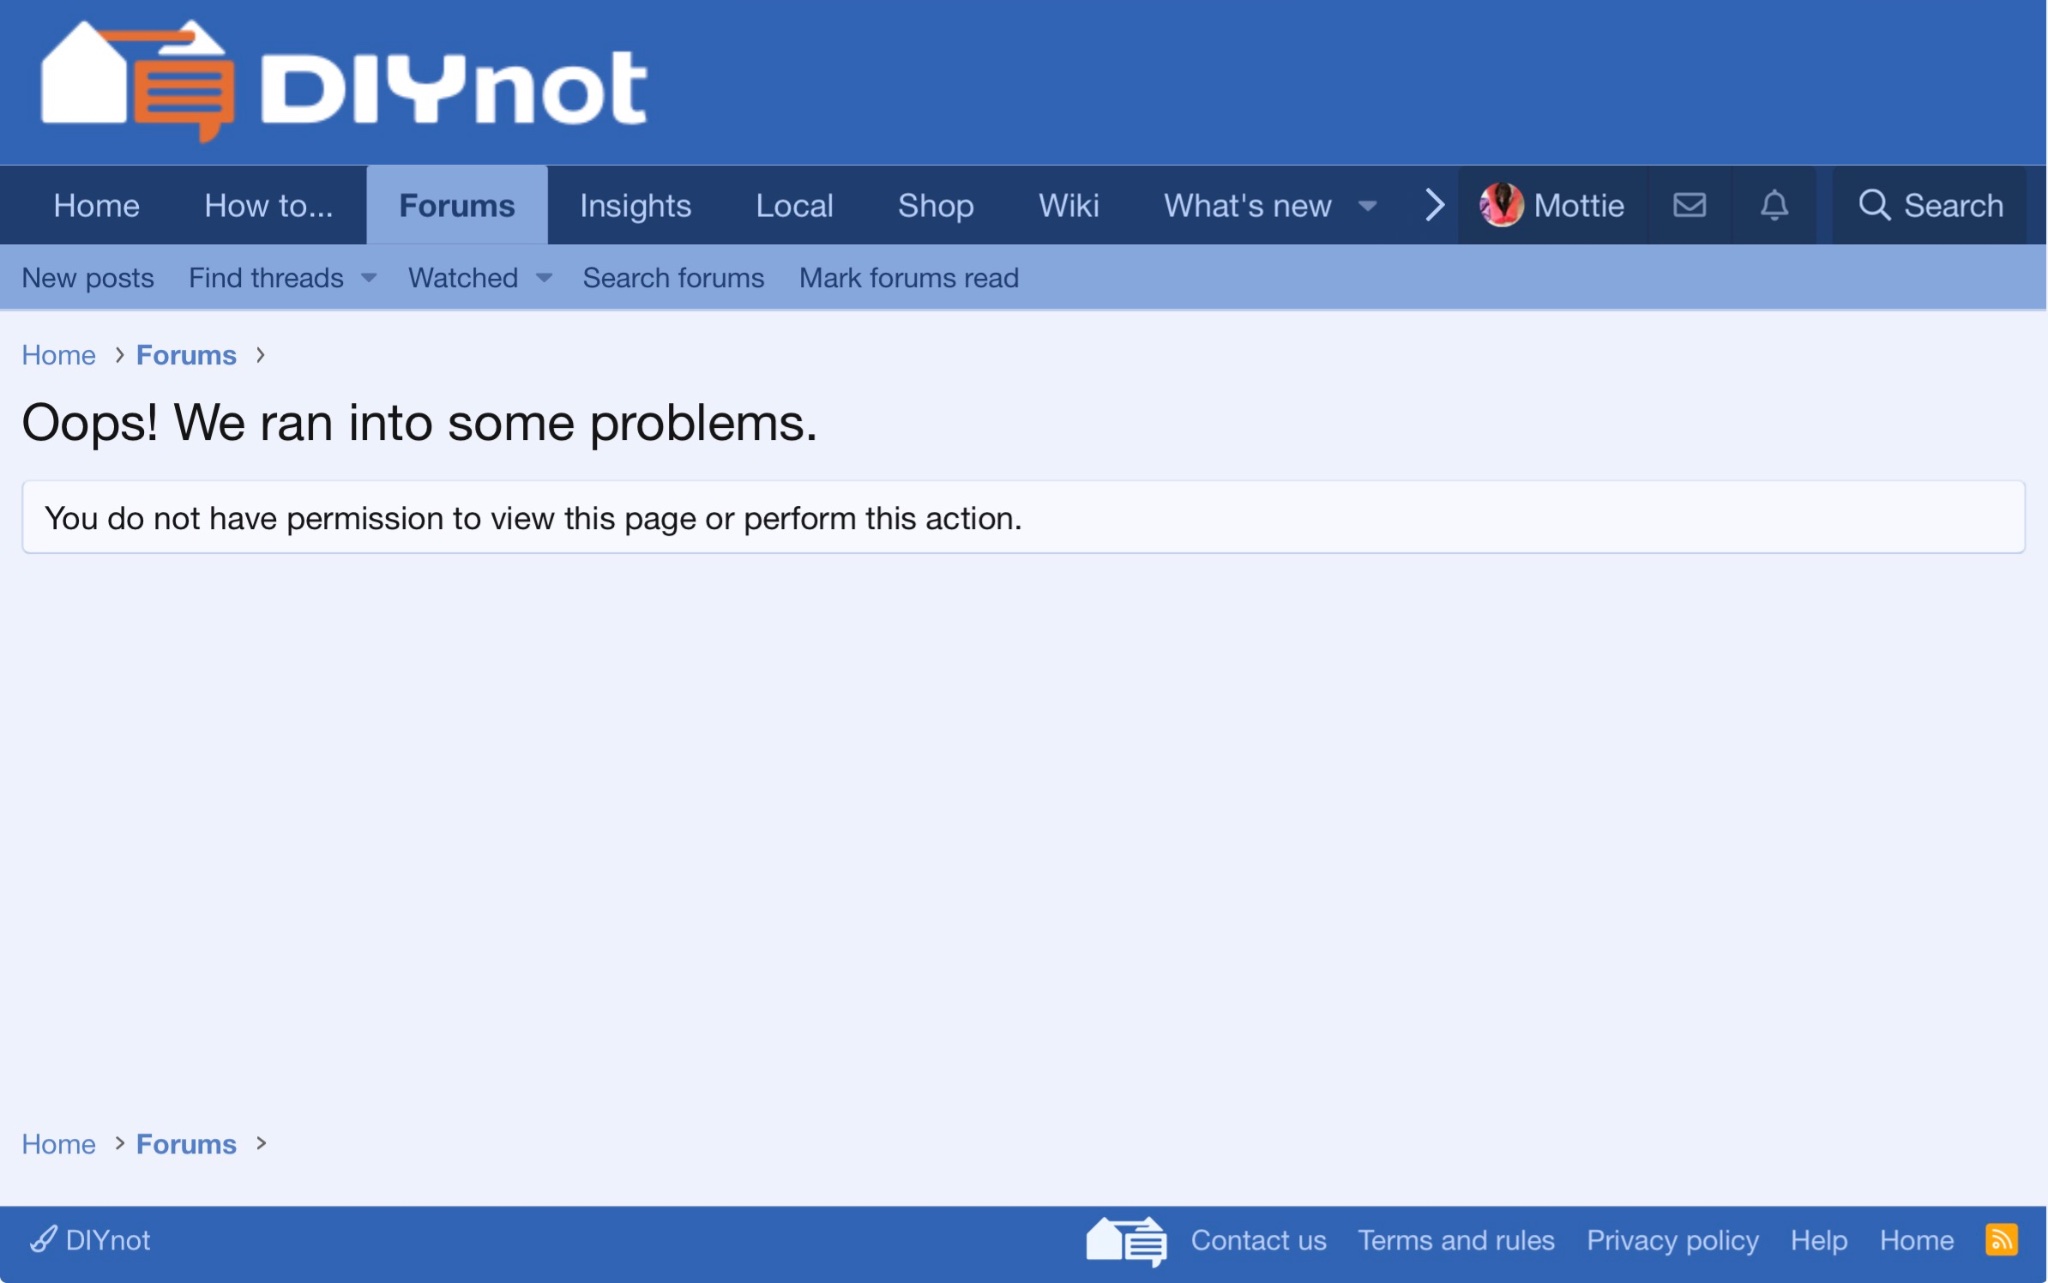Viewport: 2048px width, 1283px height.
Task: Open the Contact us footer link
Action: click(x=1258, y=1240)
